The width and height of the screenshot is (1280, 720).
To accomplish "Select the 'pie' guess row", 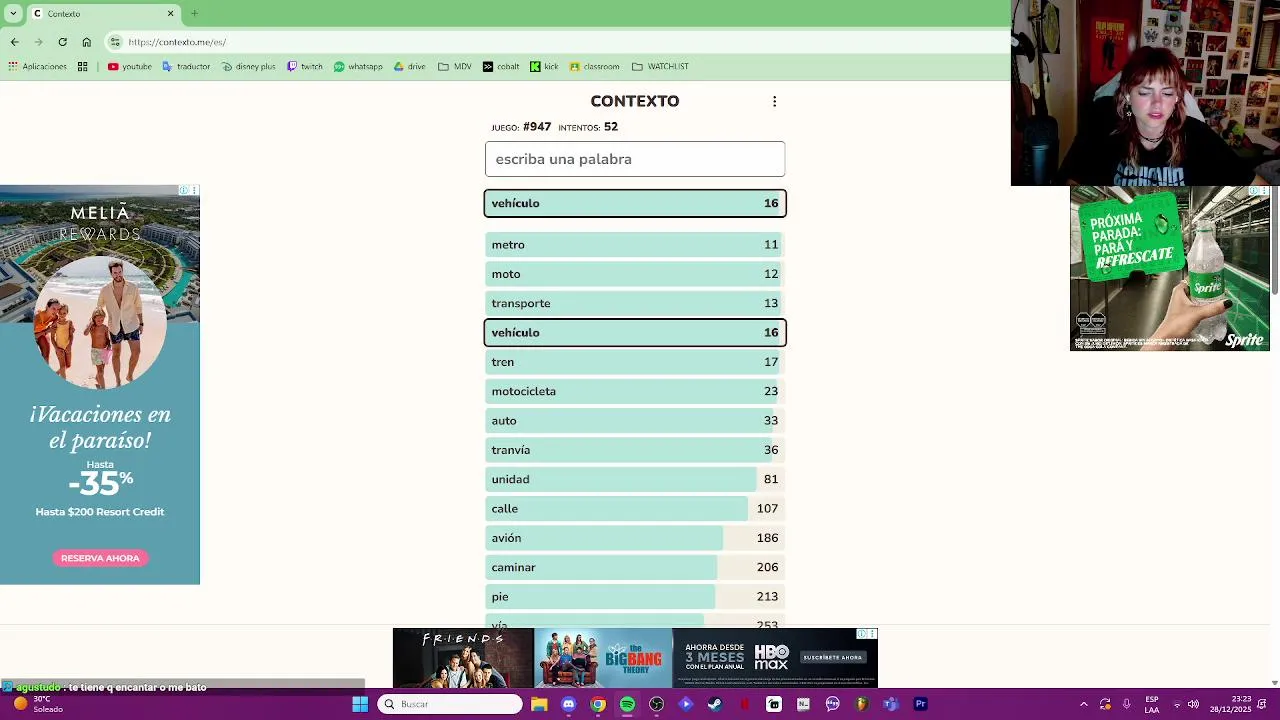I will point(635,597).
